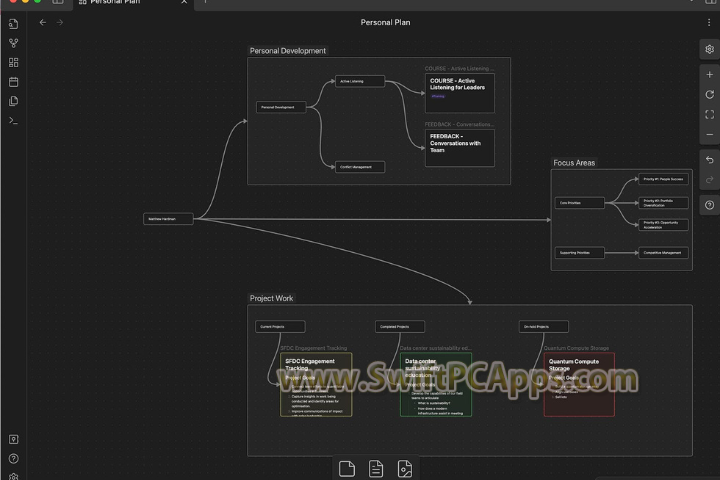Open the red Quantum Compute Storage card

pos(579,384)
